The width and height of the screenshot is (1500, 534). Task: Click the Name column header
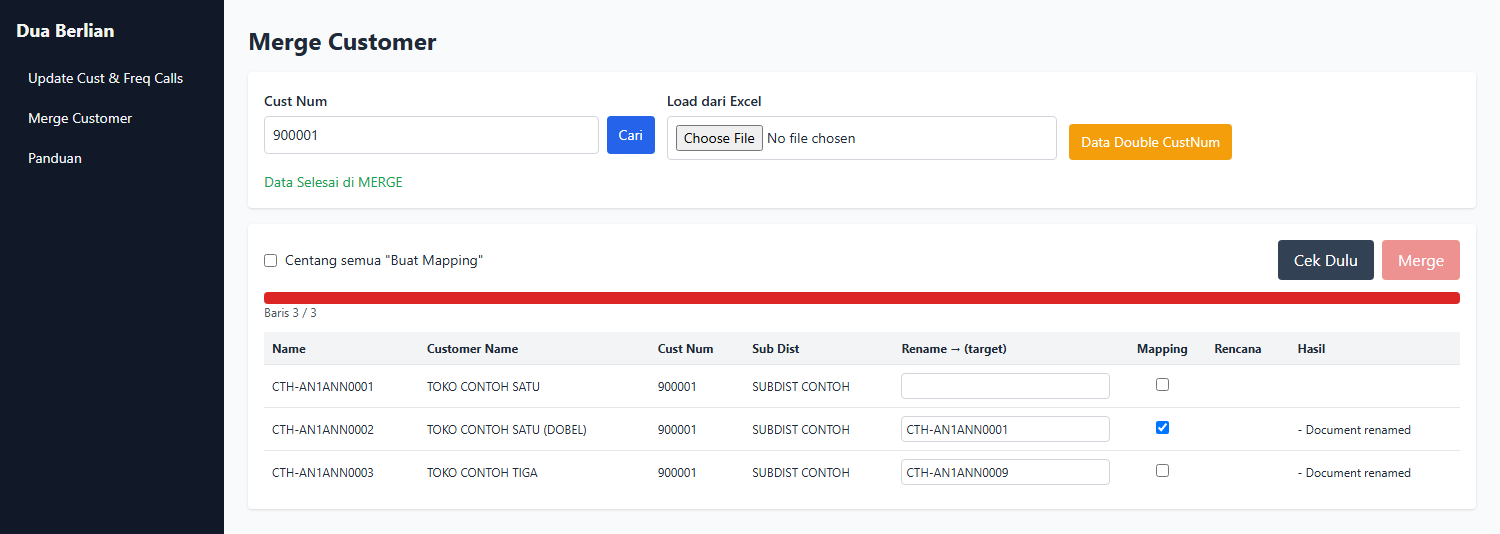pyautogui.click(x=289, y=349)
